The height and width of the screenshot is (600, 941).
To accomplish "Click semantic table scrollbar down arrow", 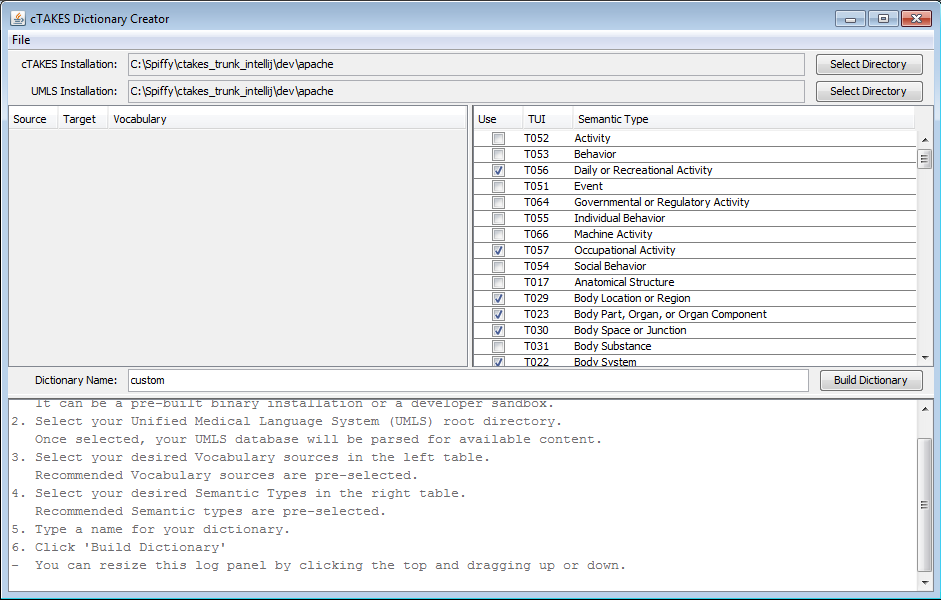I will tap(925, 358).
